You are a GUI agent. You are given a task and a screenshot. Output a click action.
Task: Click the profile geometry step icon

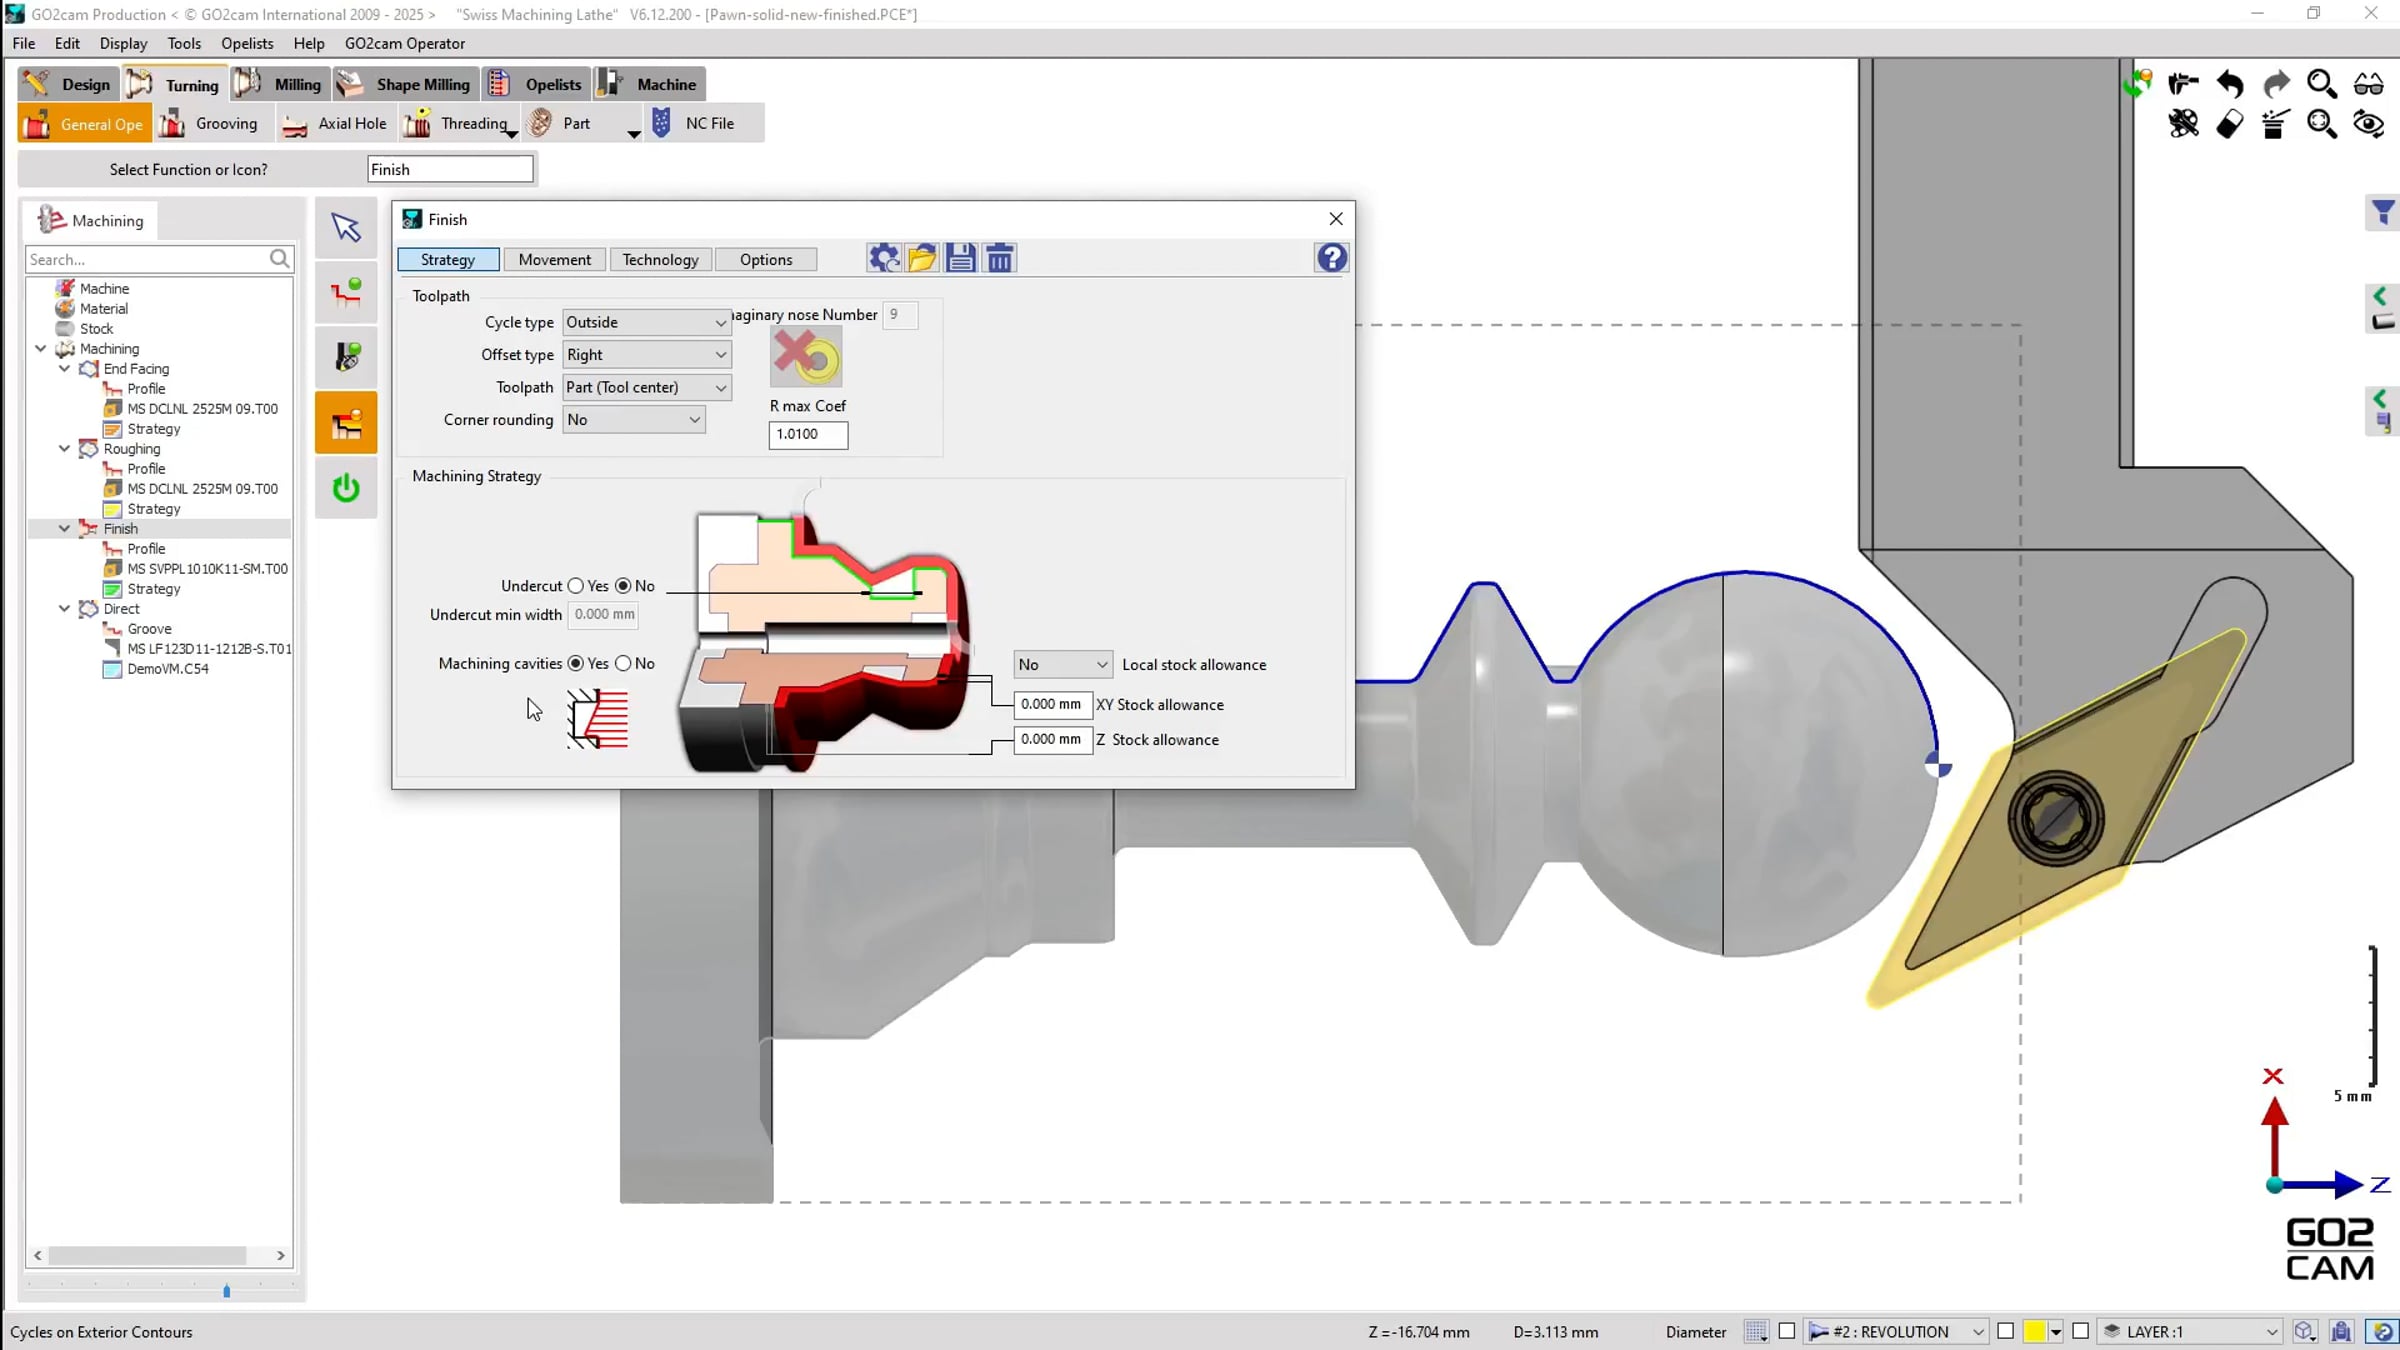346,292
